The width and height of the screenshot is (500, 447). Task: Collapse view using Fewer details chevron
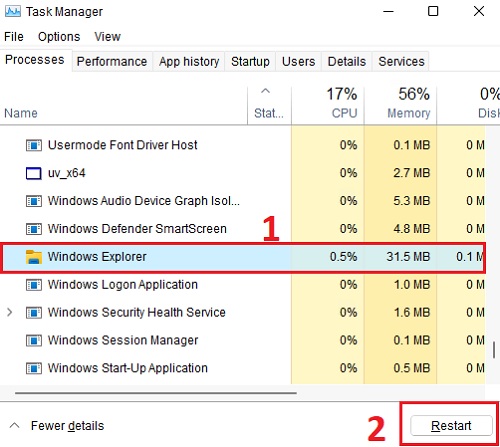(14, 426)
